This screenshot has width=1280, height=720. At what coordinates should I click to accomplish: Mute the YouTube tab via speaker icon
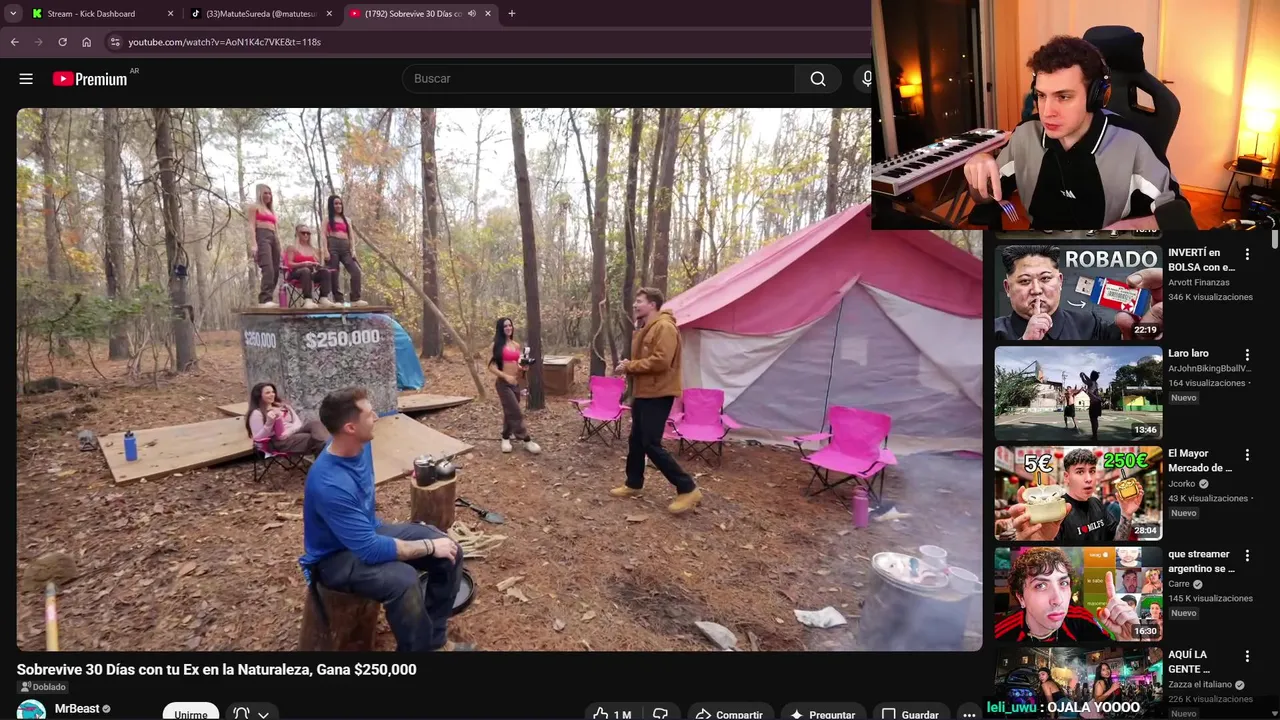tap(471, 14)
